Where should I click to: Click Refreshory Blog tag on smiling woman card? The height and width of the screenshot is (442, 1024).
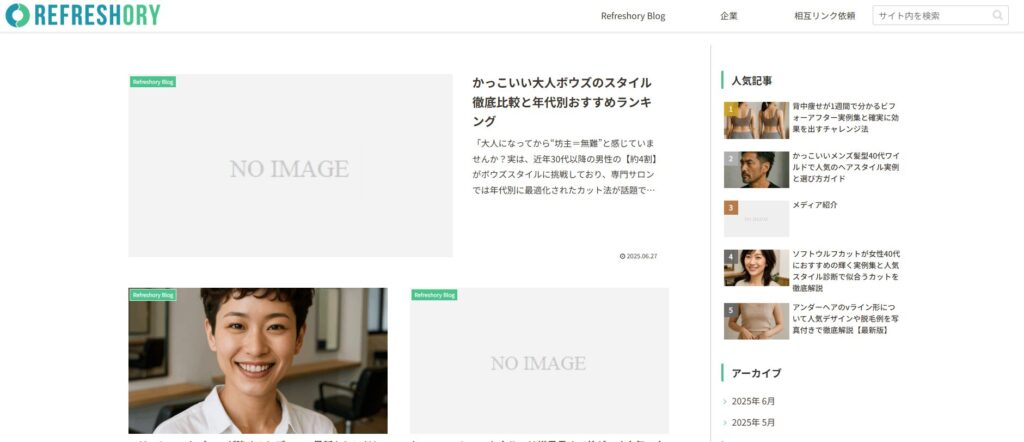pyautogui.click(x=153, y=295)
